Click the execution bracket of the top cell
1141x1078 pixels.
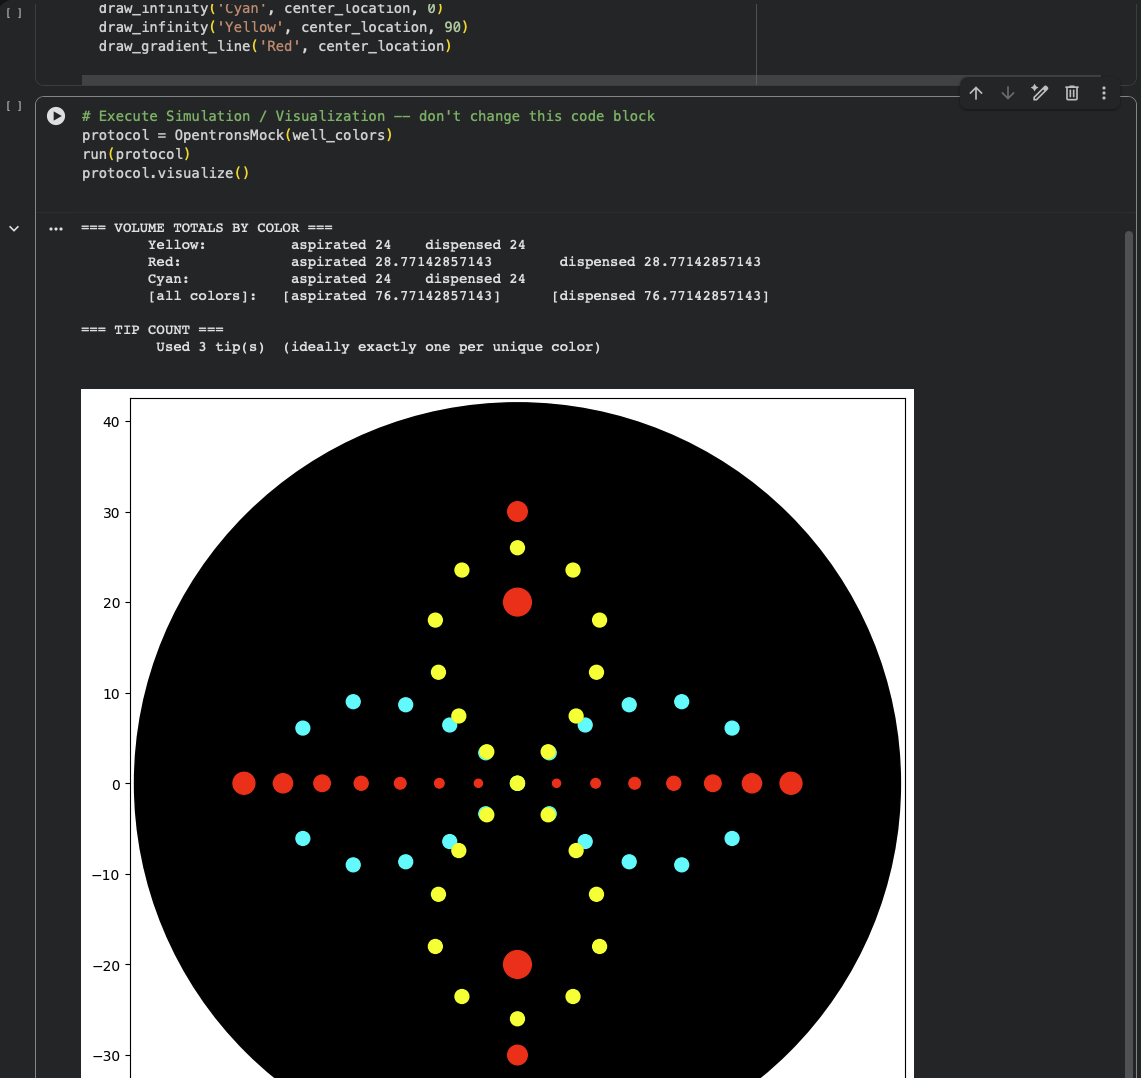[x=14, y=13]
